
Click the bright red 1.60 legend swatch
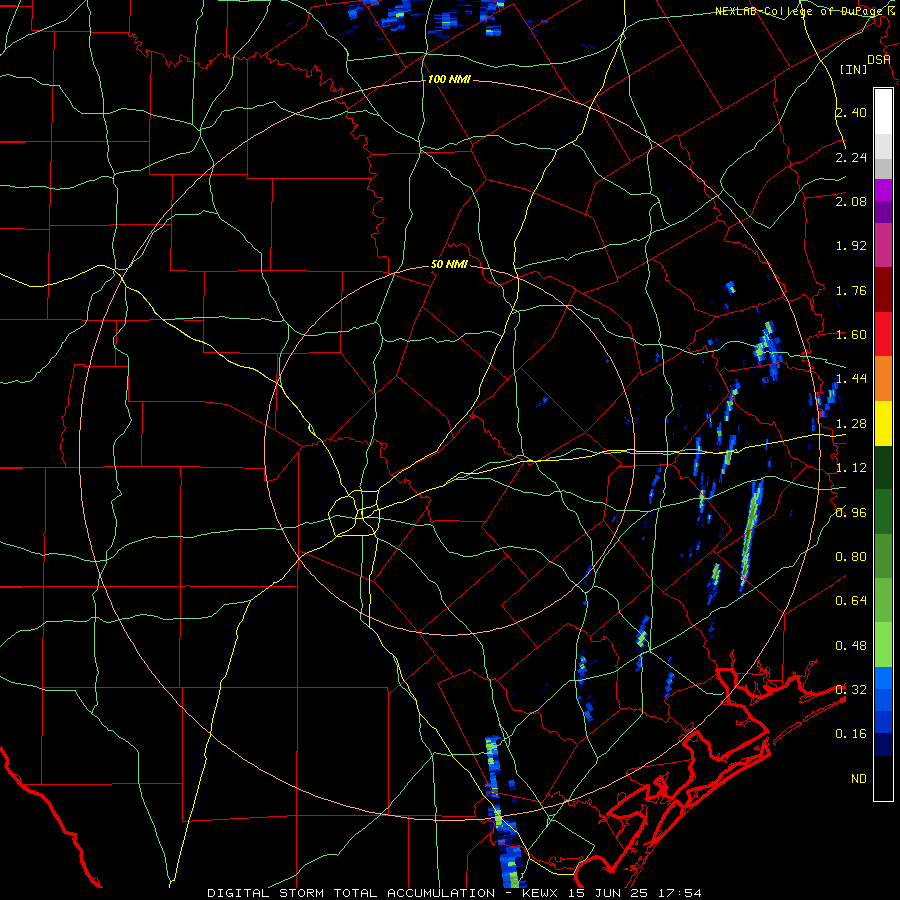(x=883, y=334)
